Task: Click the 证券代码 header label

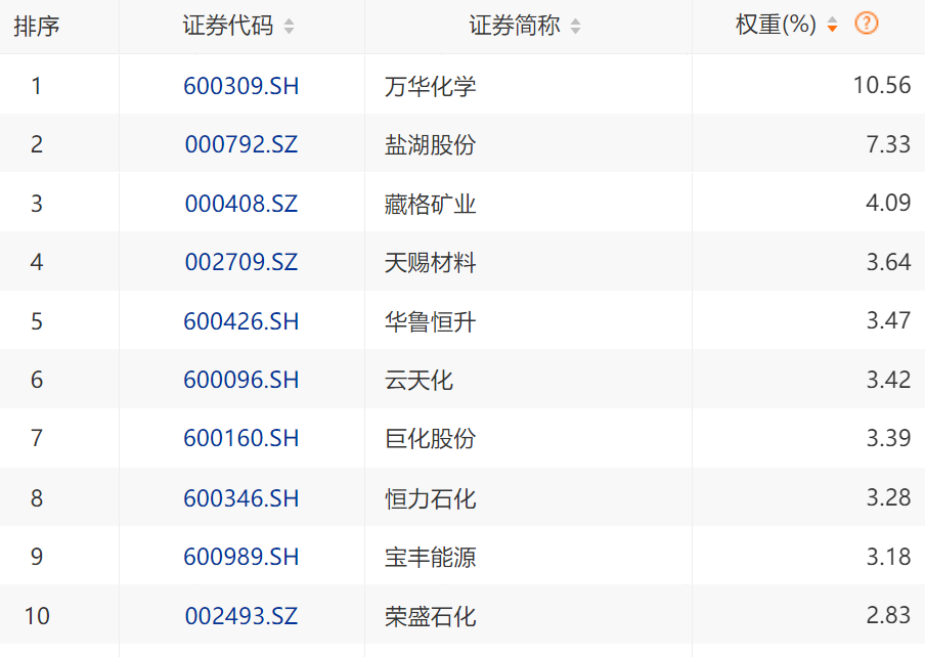Action: [228, 25]
